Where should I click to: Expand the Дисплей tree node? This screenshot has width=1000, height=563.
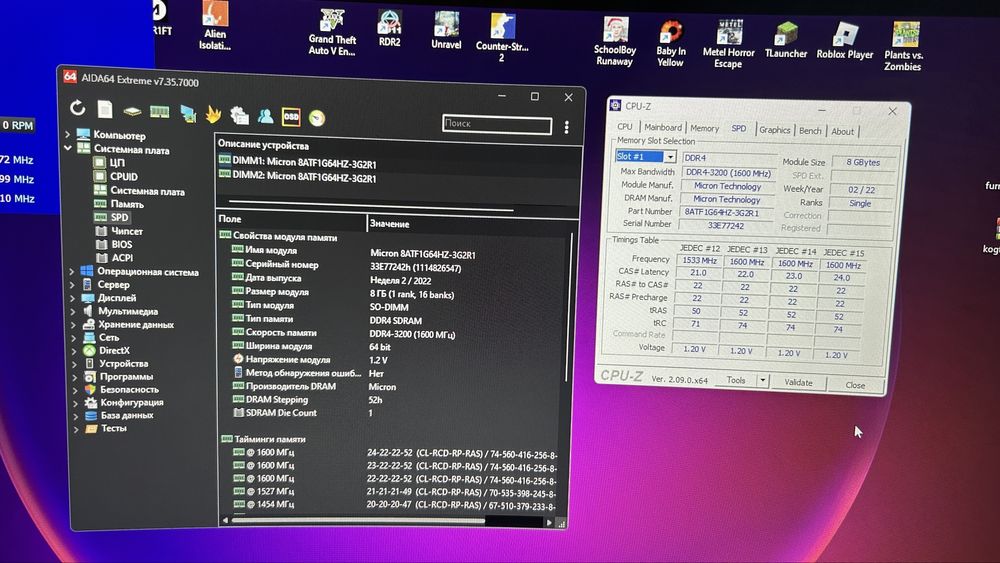72,298
